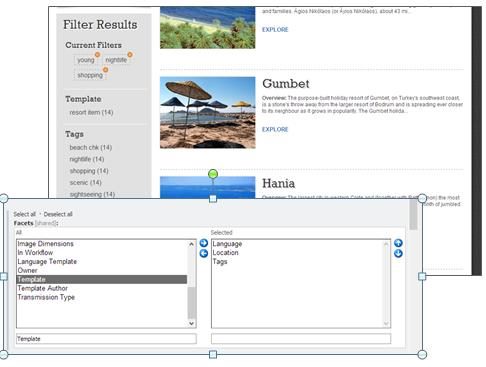Viewport: 486px width, 367px height.
Task: Remove the 'young' filter via its orange icon
Action: tap(97, 54)
